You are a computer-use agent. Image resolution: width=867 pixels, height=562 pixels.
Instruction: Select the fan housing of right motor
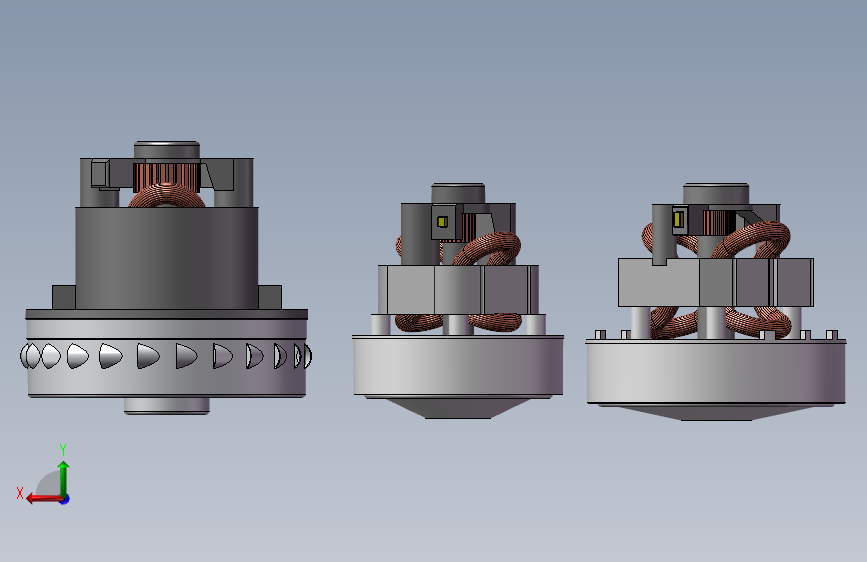coord(715,372)
